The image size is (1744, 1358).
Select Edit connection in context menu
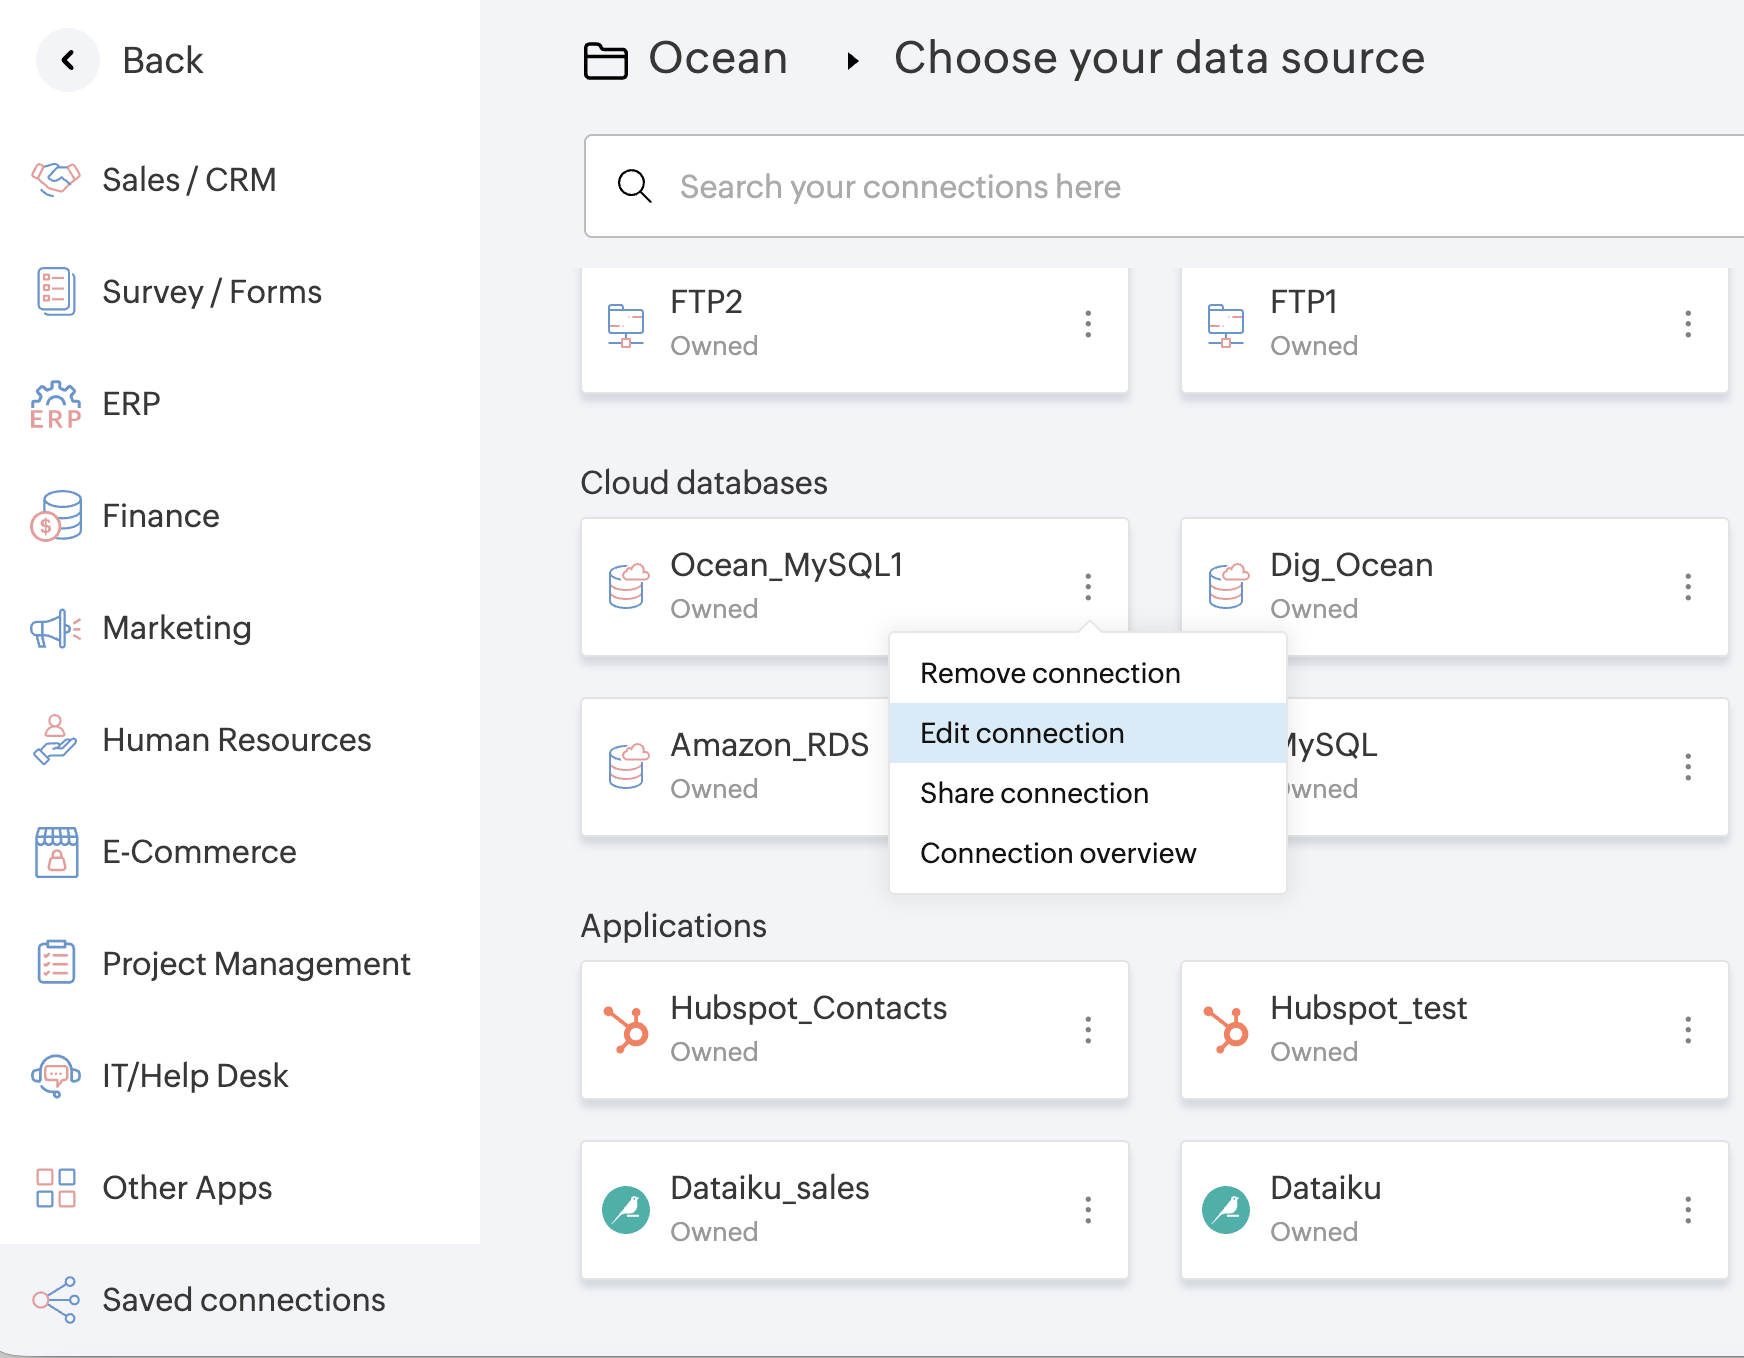[1022, 733]
